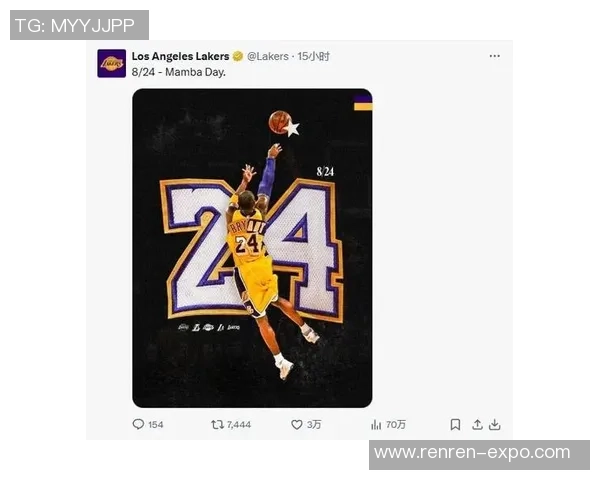Click the share upload arrow icon

(x=477, y=424)
